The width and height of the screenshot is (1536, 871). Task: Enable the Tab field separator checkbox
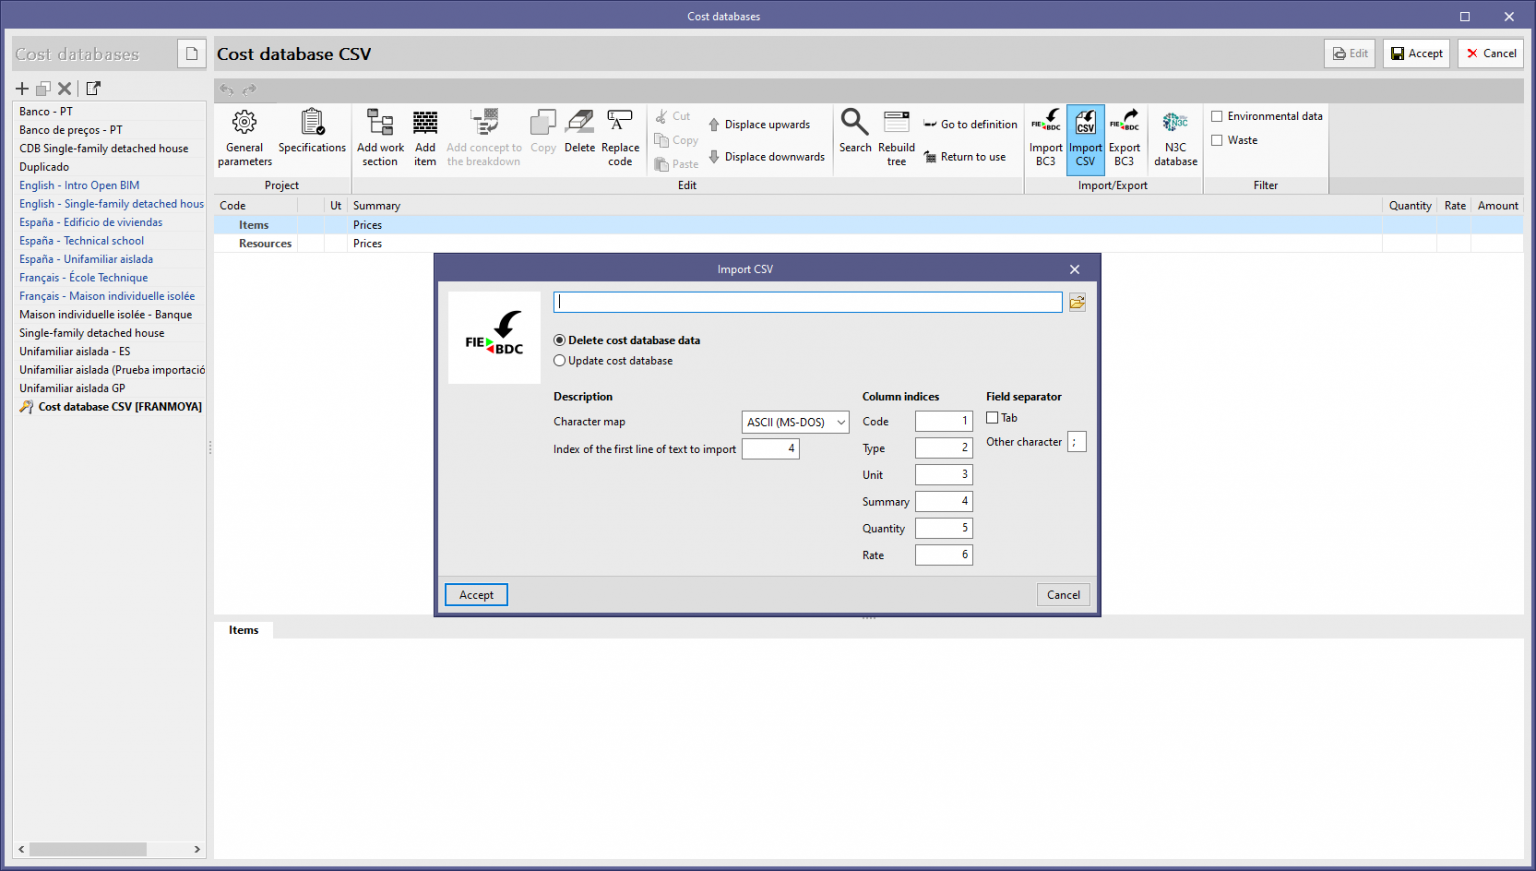pos(991,417)
